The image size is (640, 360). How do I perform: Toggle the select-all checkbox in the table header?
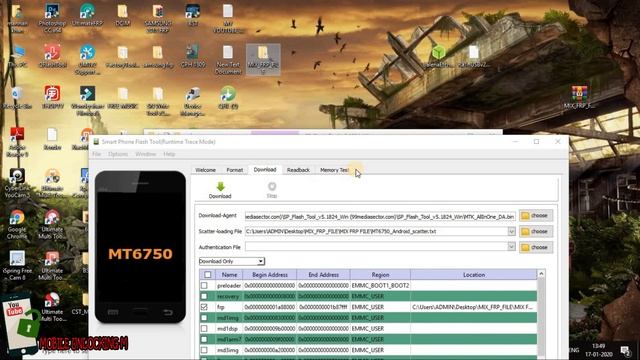pyautogui.click(x=208, y=275)
